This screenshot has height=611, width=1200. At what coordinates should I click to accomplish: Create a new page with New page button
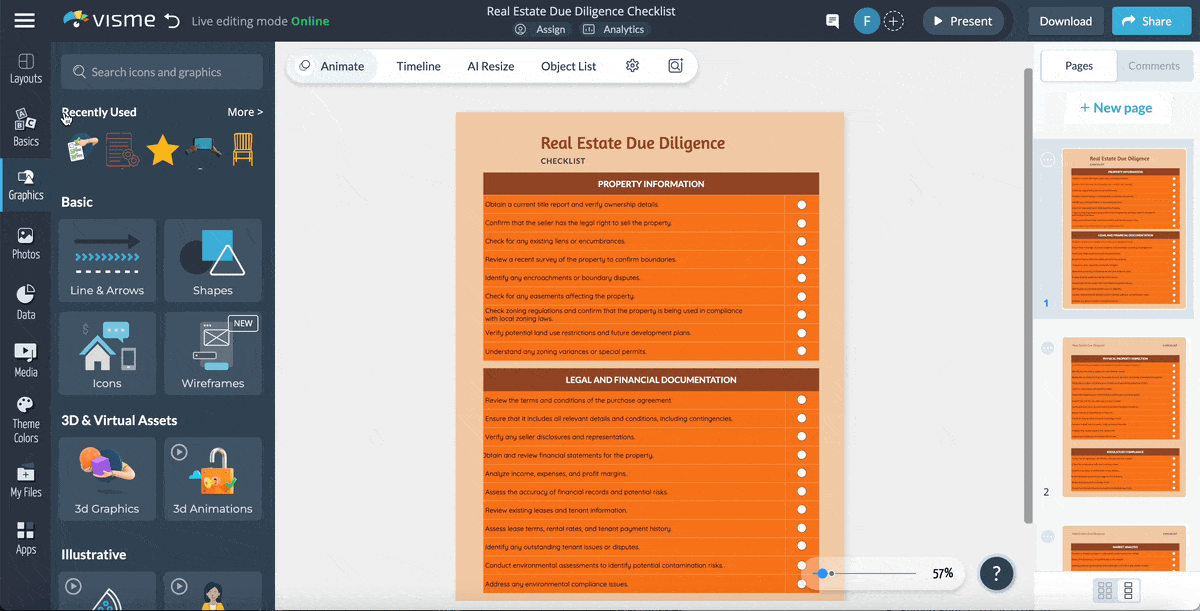(x=1117, y=107)
